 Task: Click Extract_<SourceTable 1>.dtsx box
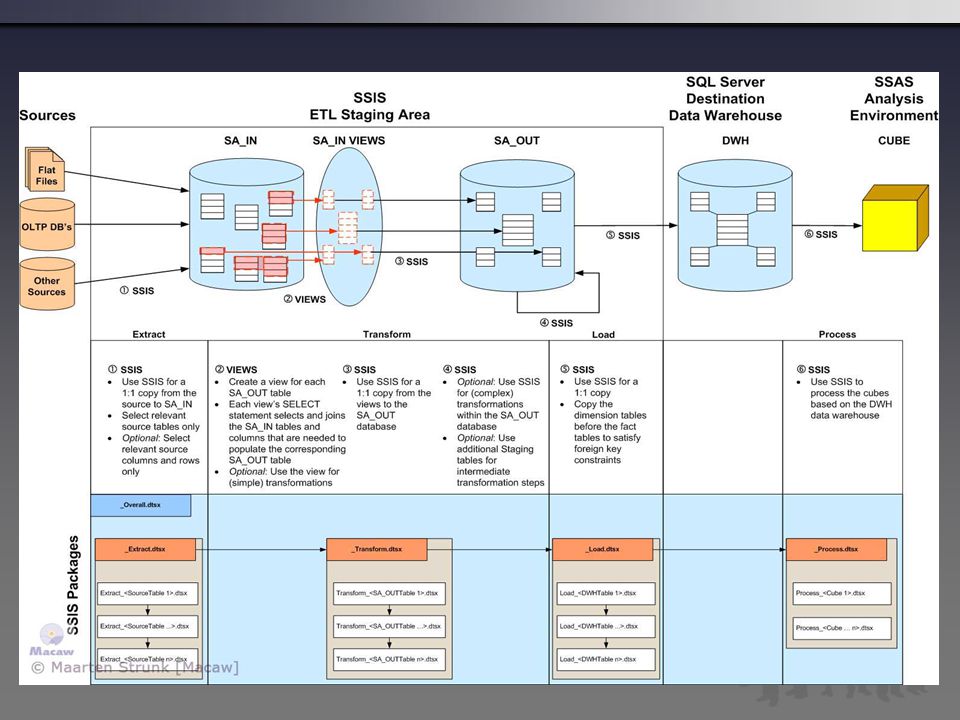click(x=148, y=593)
